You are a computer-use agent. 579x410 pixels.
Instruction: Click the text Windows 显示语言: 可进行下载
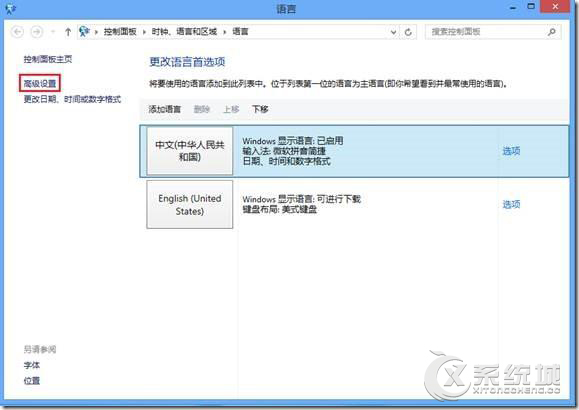301,199
